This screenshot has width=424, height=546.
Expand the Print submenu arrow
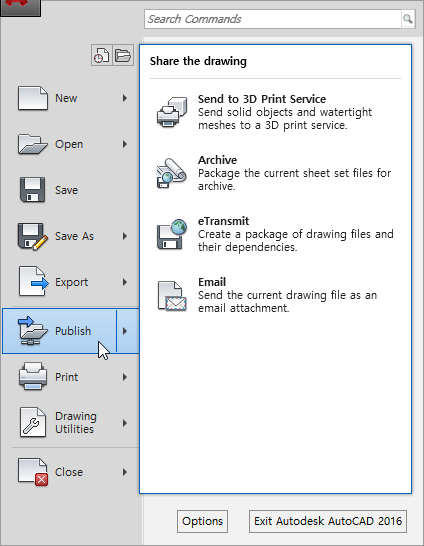tap(125, 377)
